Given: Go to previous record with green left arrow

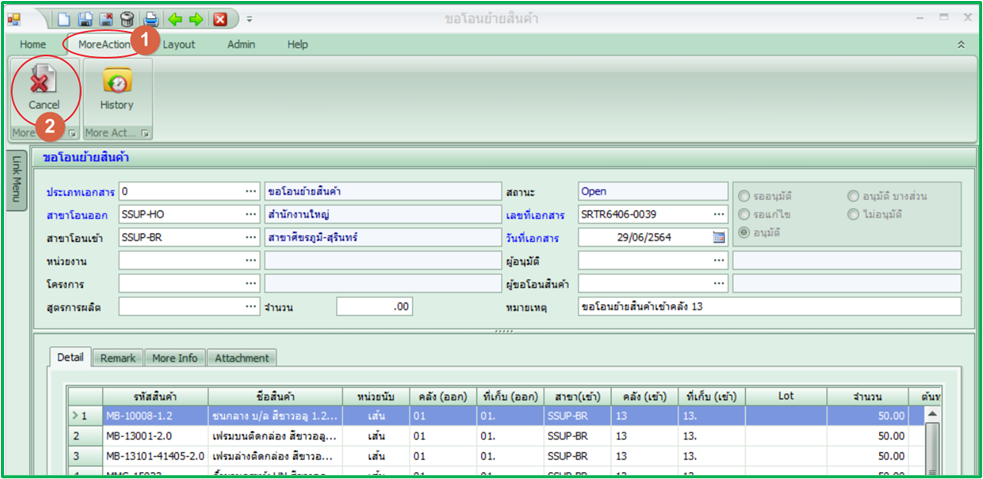Looking at the screenshot, I should 175,19.
